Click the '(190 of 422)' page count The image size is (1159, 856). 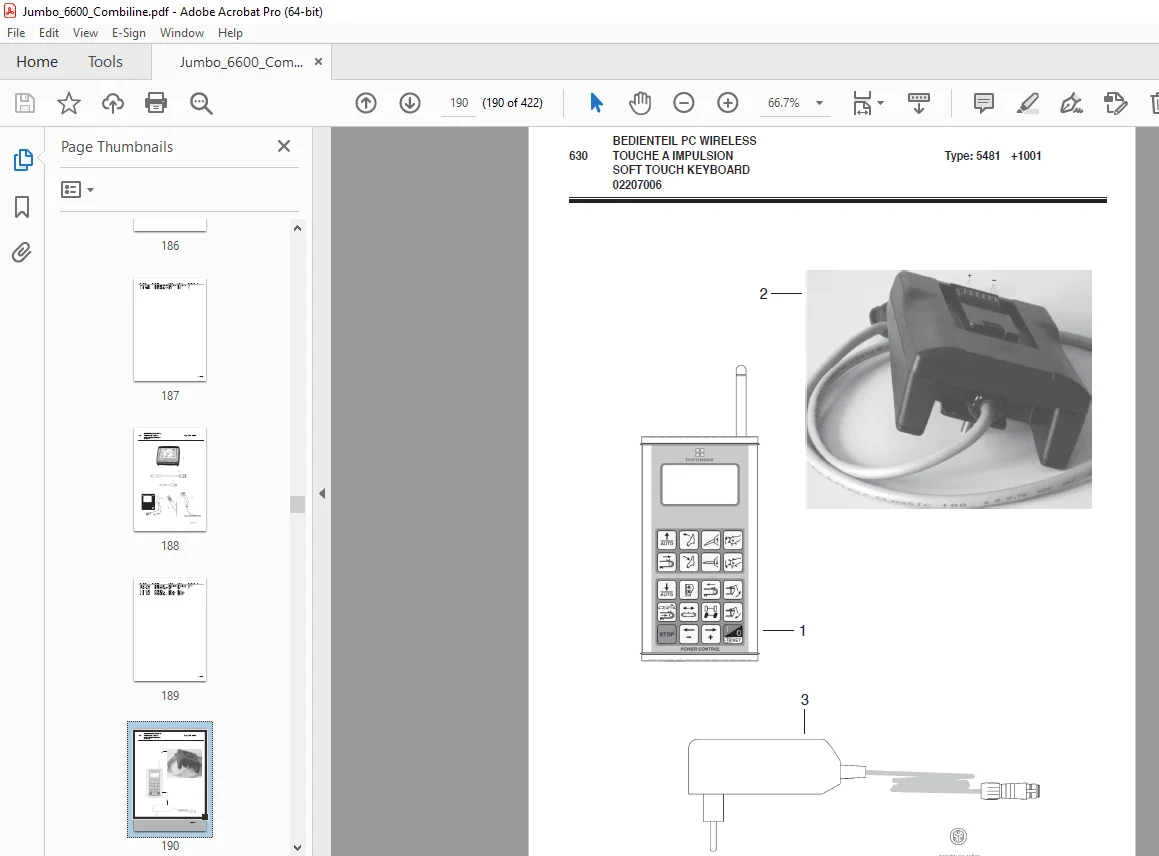click(512, 103)
